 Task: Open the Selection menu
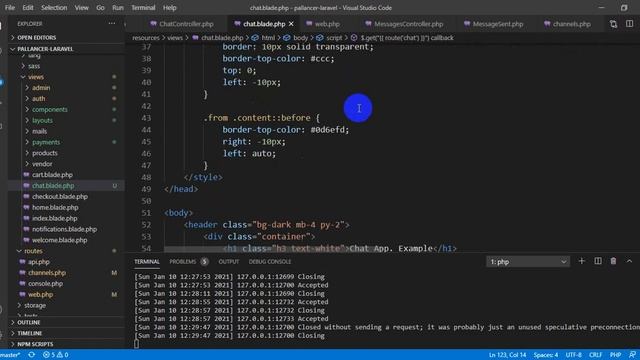[54, 8]
